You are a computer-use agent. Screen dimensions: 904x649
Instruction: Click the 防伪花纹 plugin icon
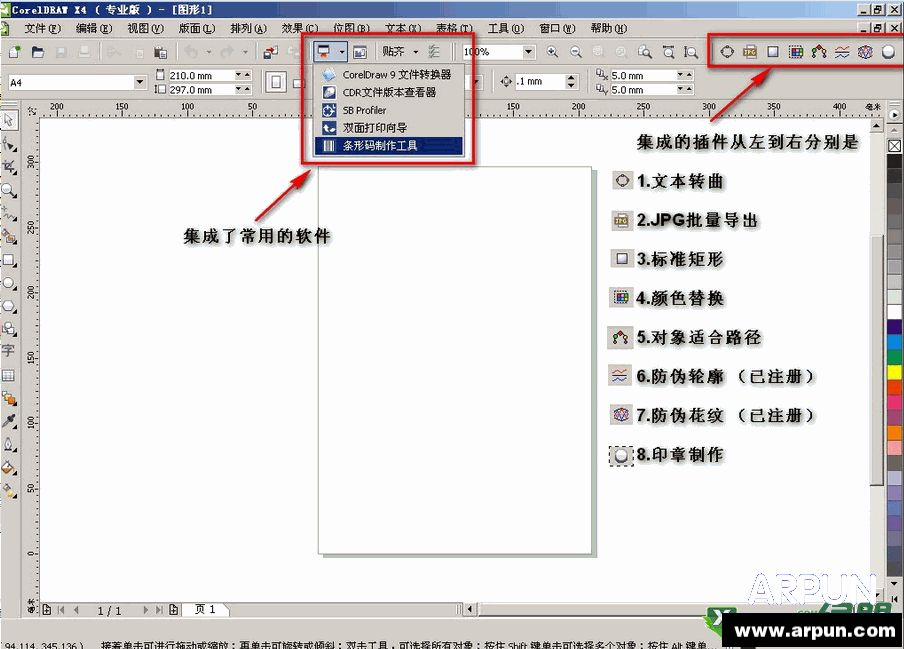click(x=866, y=52)
